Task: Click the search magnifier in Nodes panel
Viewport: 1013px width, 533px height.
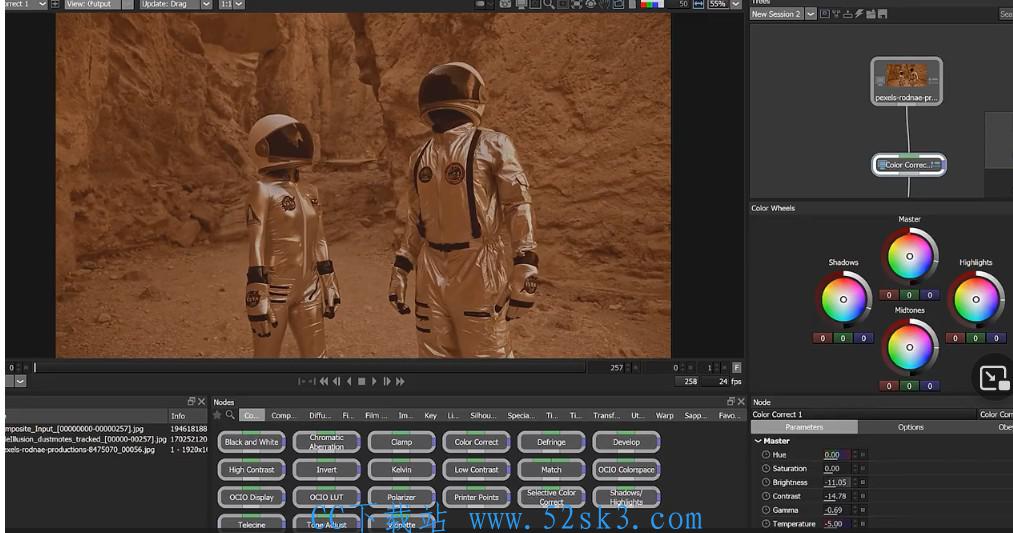Action: (x=230, y=415)
